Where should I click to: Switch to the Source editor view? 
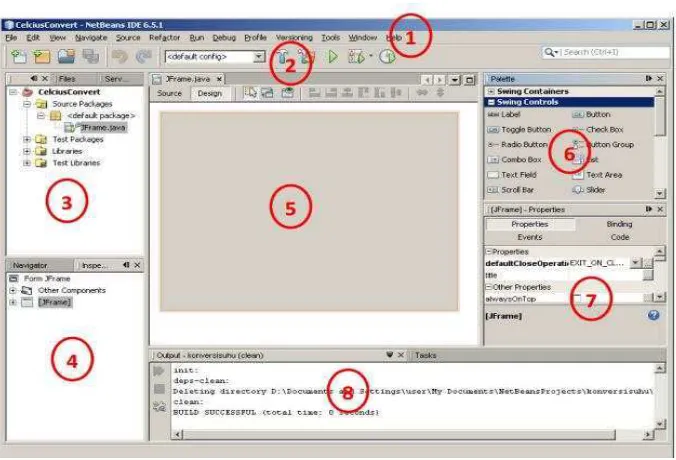point(169,93)
